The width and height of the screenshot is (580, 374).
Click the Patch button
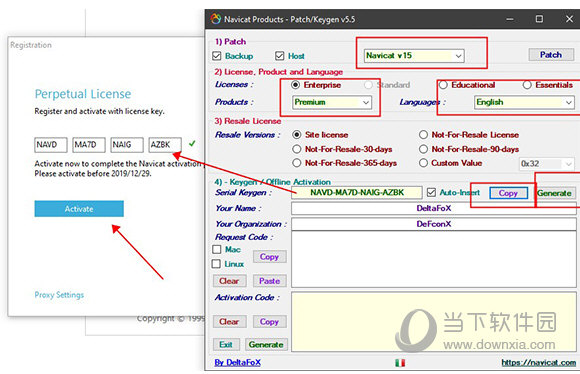(551, 55)
